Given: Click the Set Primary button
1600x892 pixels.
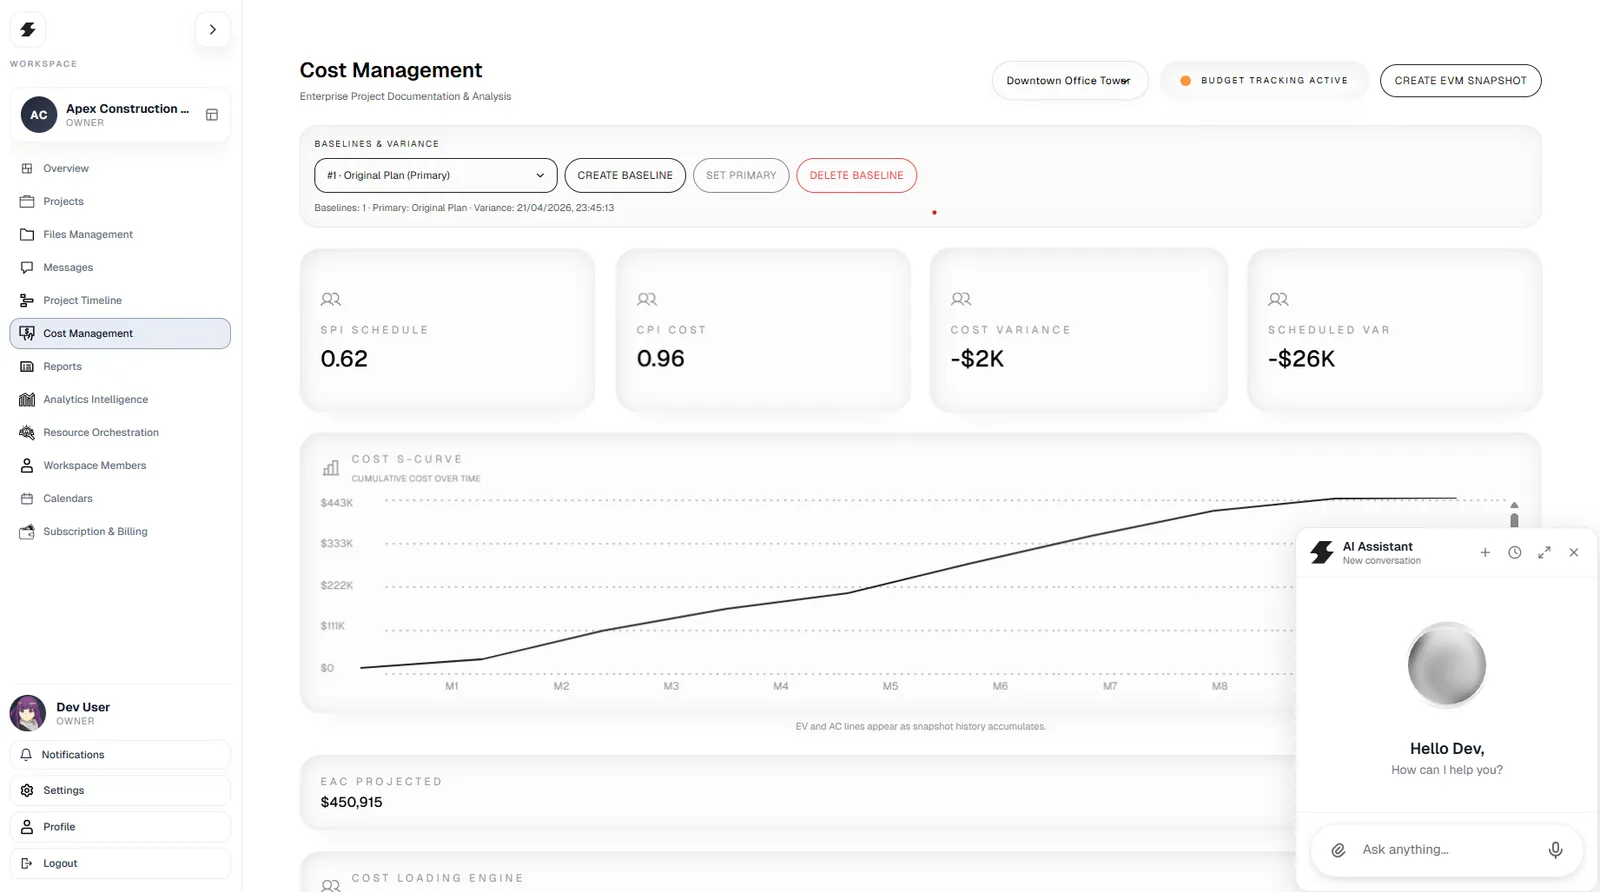Looking at the screenshot, I should (741, 175).
